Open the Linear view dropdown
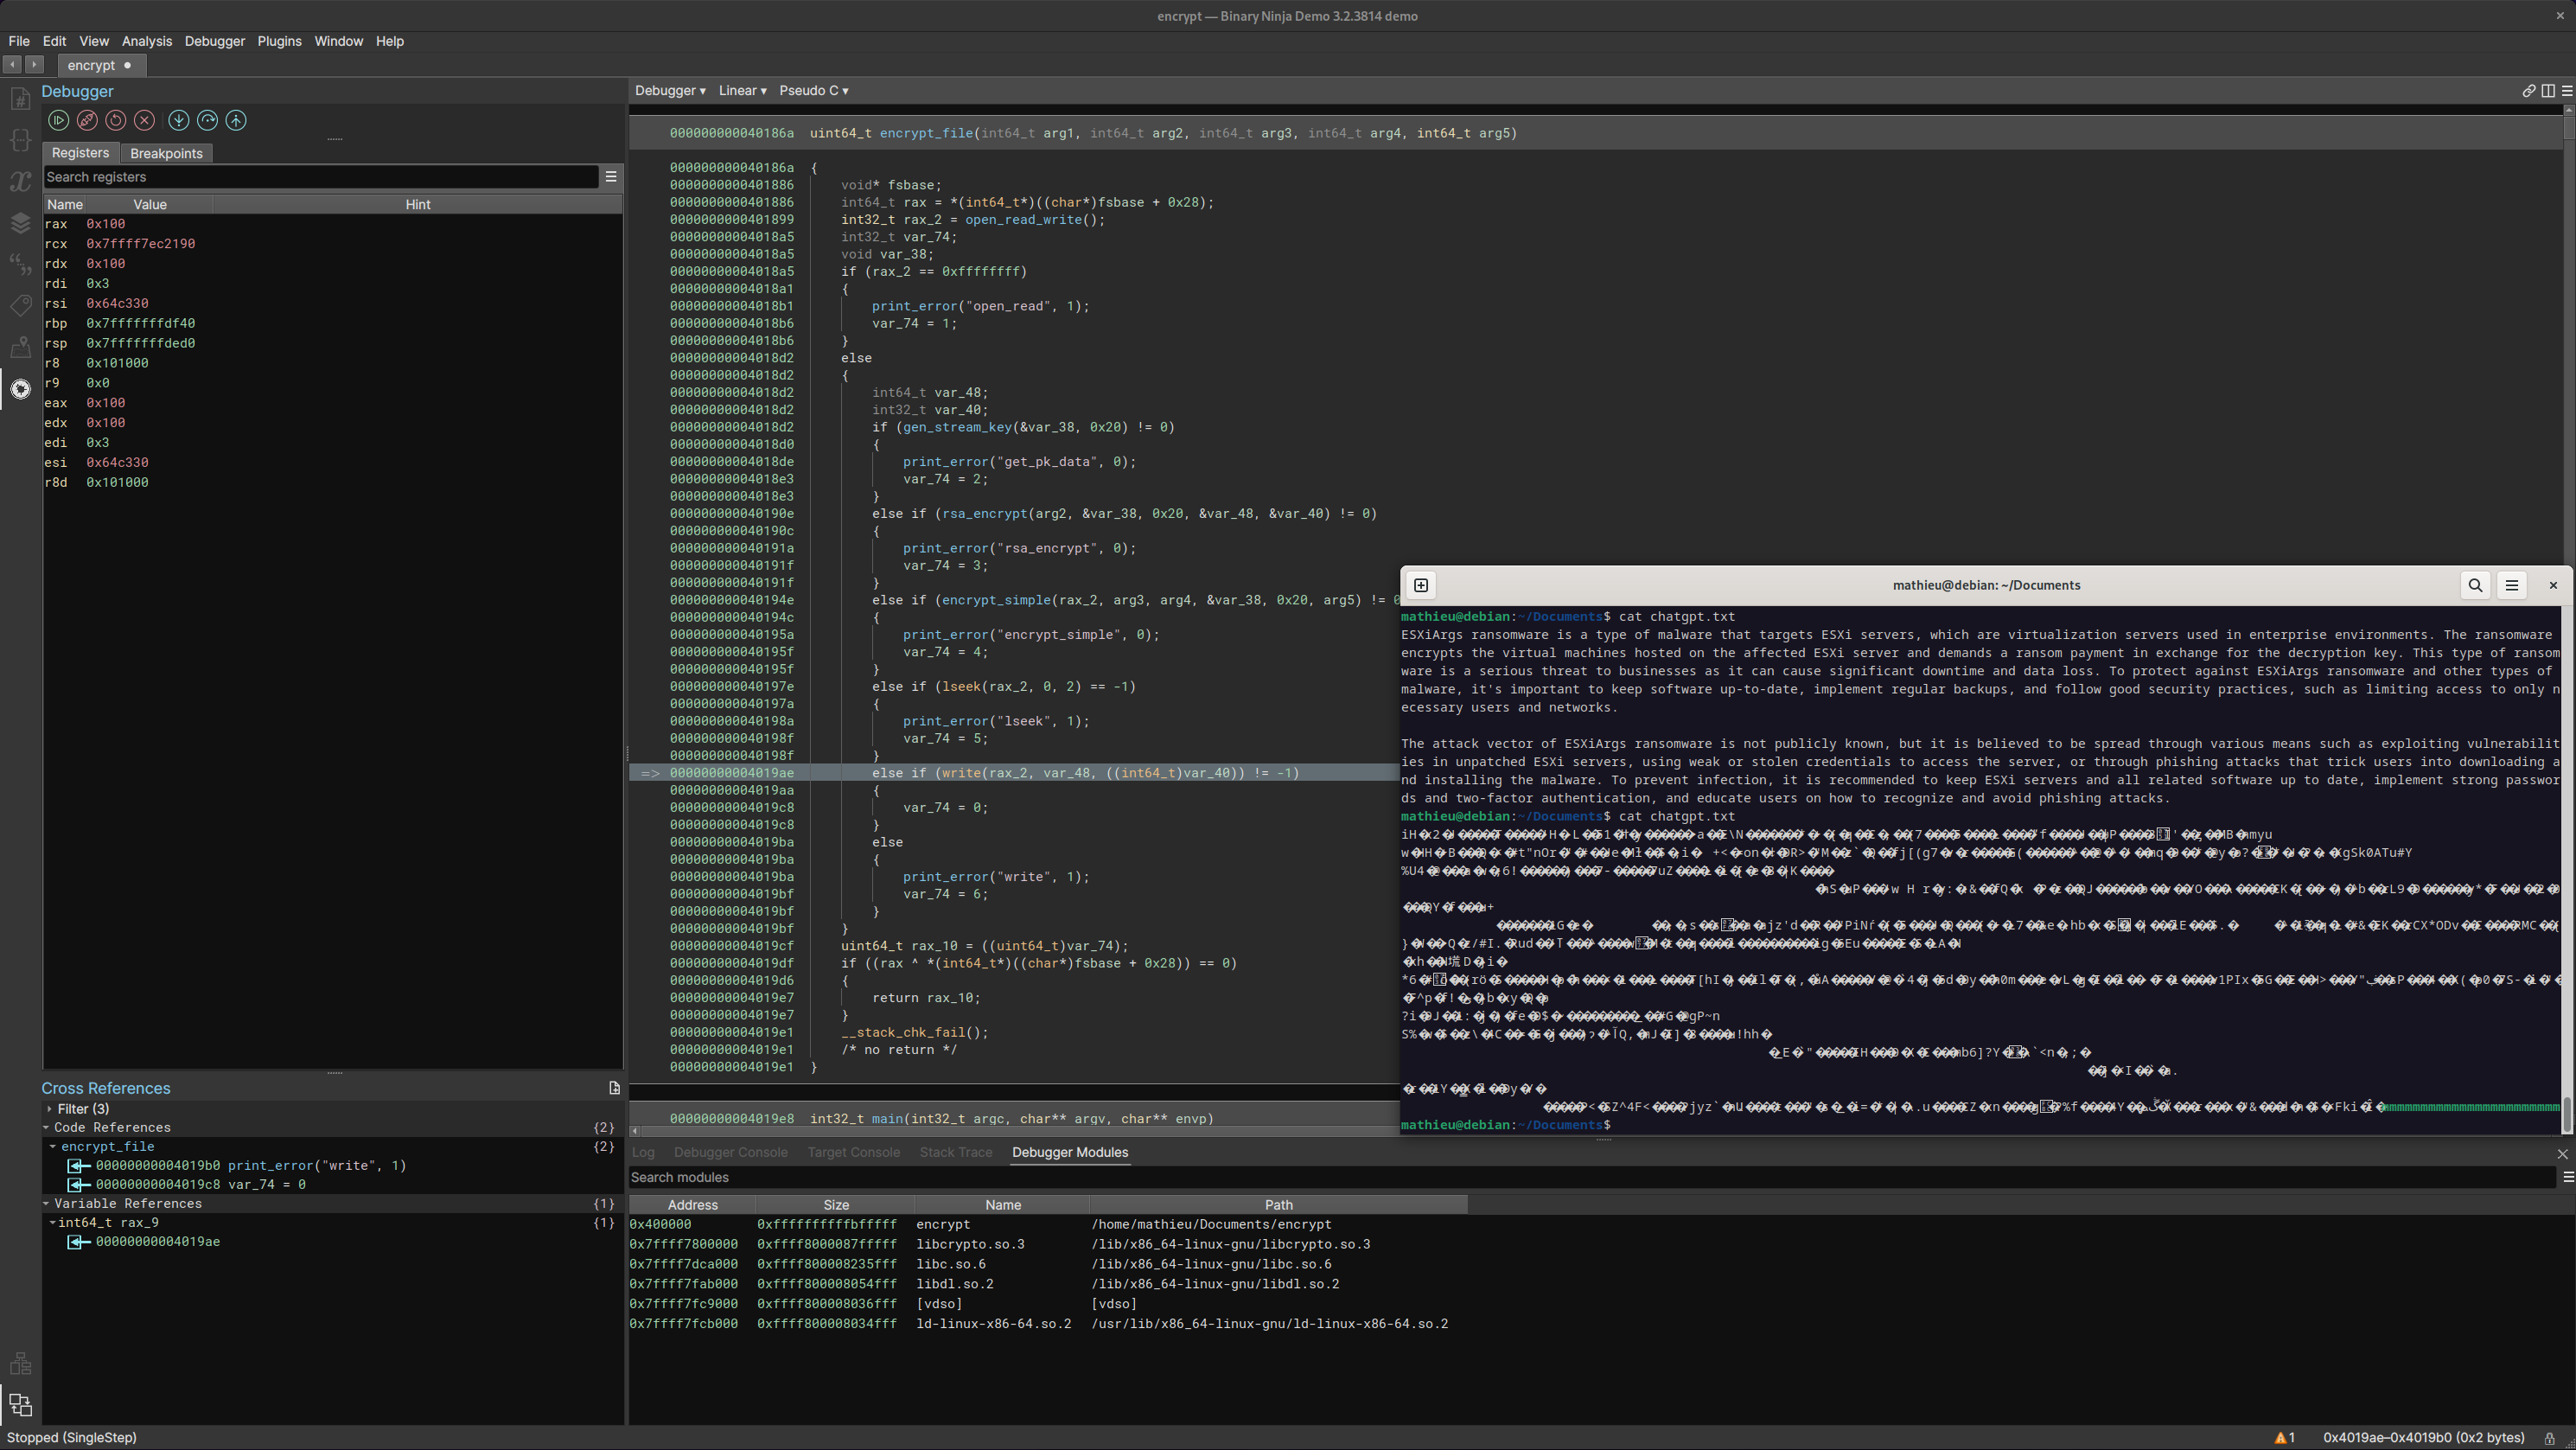The image size is (2576, 1450). (x=742, y=91)
